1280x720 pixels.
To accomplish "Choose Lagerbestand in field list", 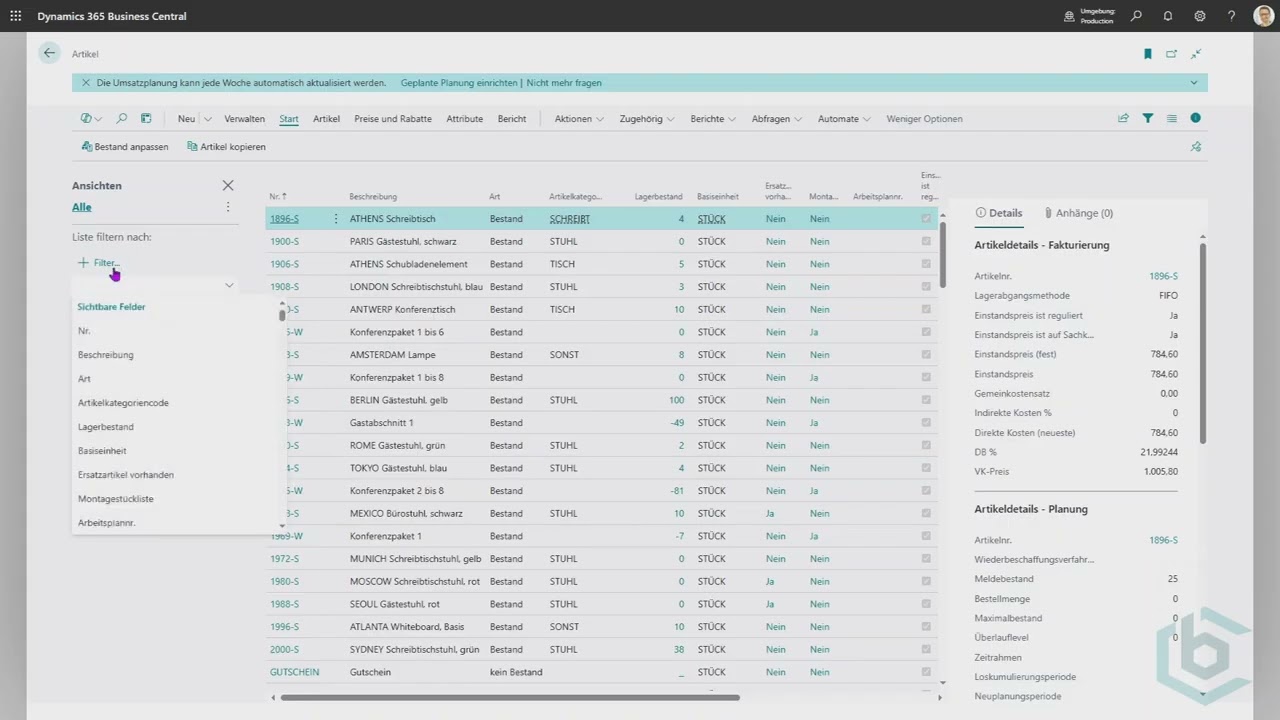I will pyautogui.click(x=106, y=427).
